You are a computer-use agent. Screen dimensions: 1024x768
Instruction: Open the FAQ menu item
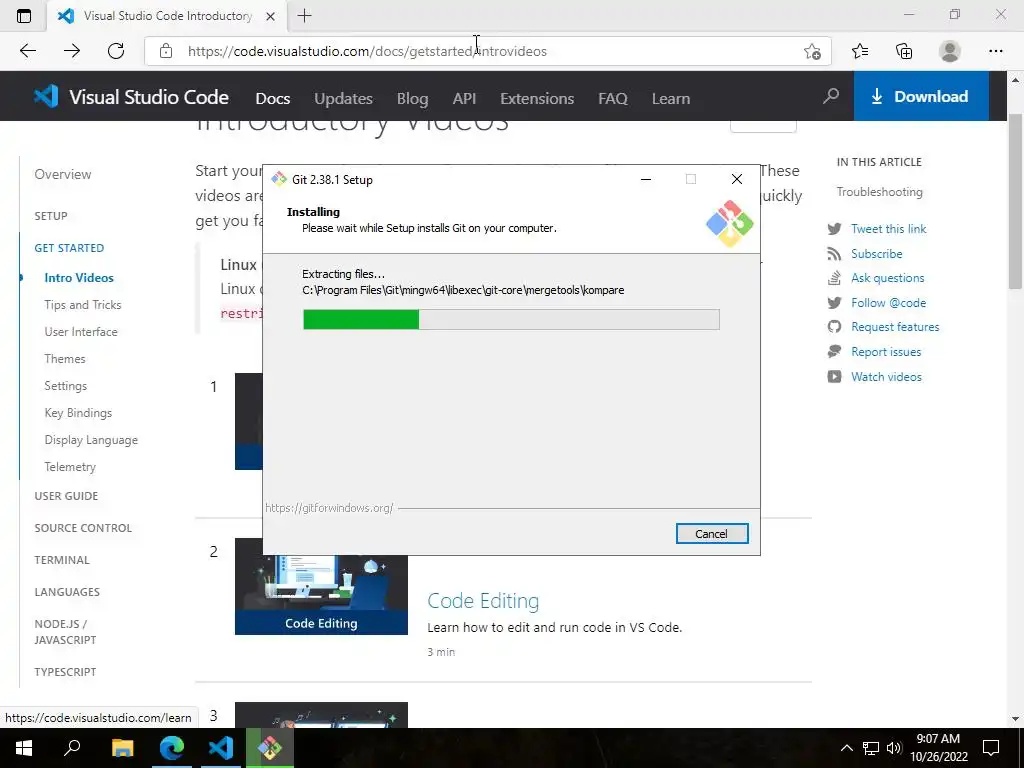pyautogui.click(x=613, y=99)
